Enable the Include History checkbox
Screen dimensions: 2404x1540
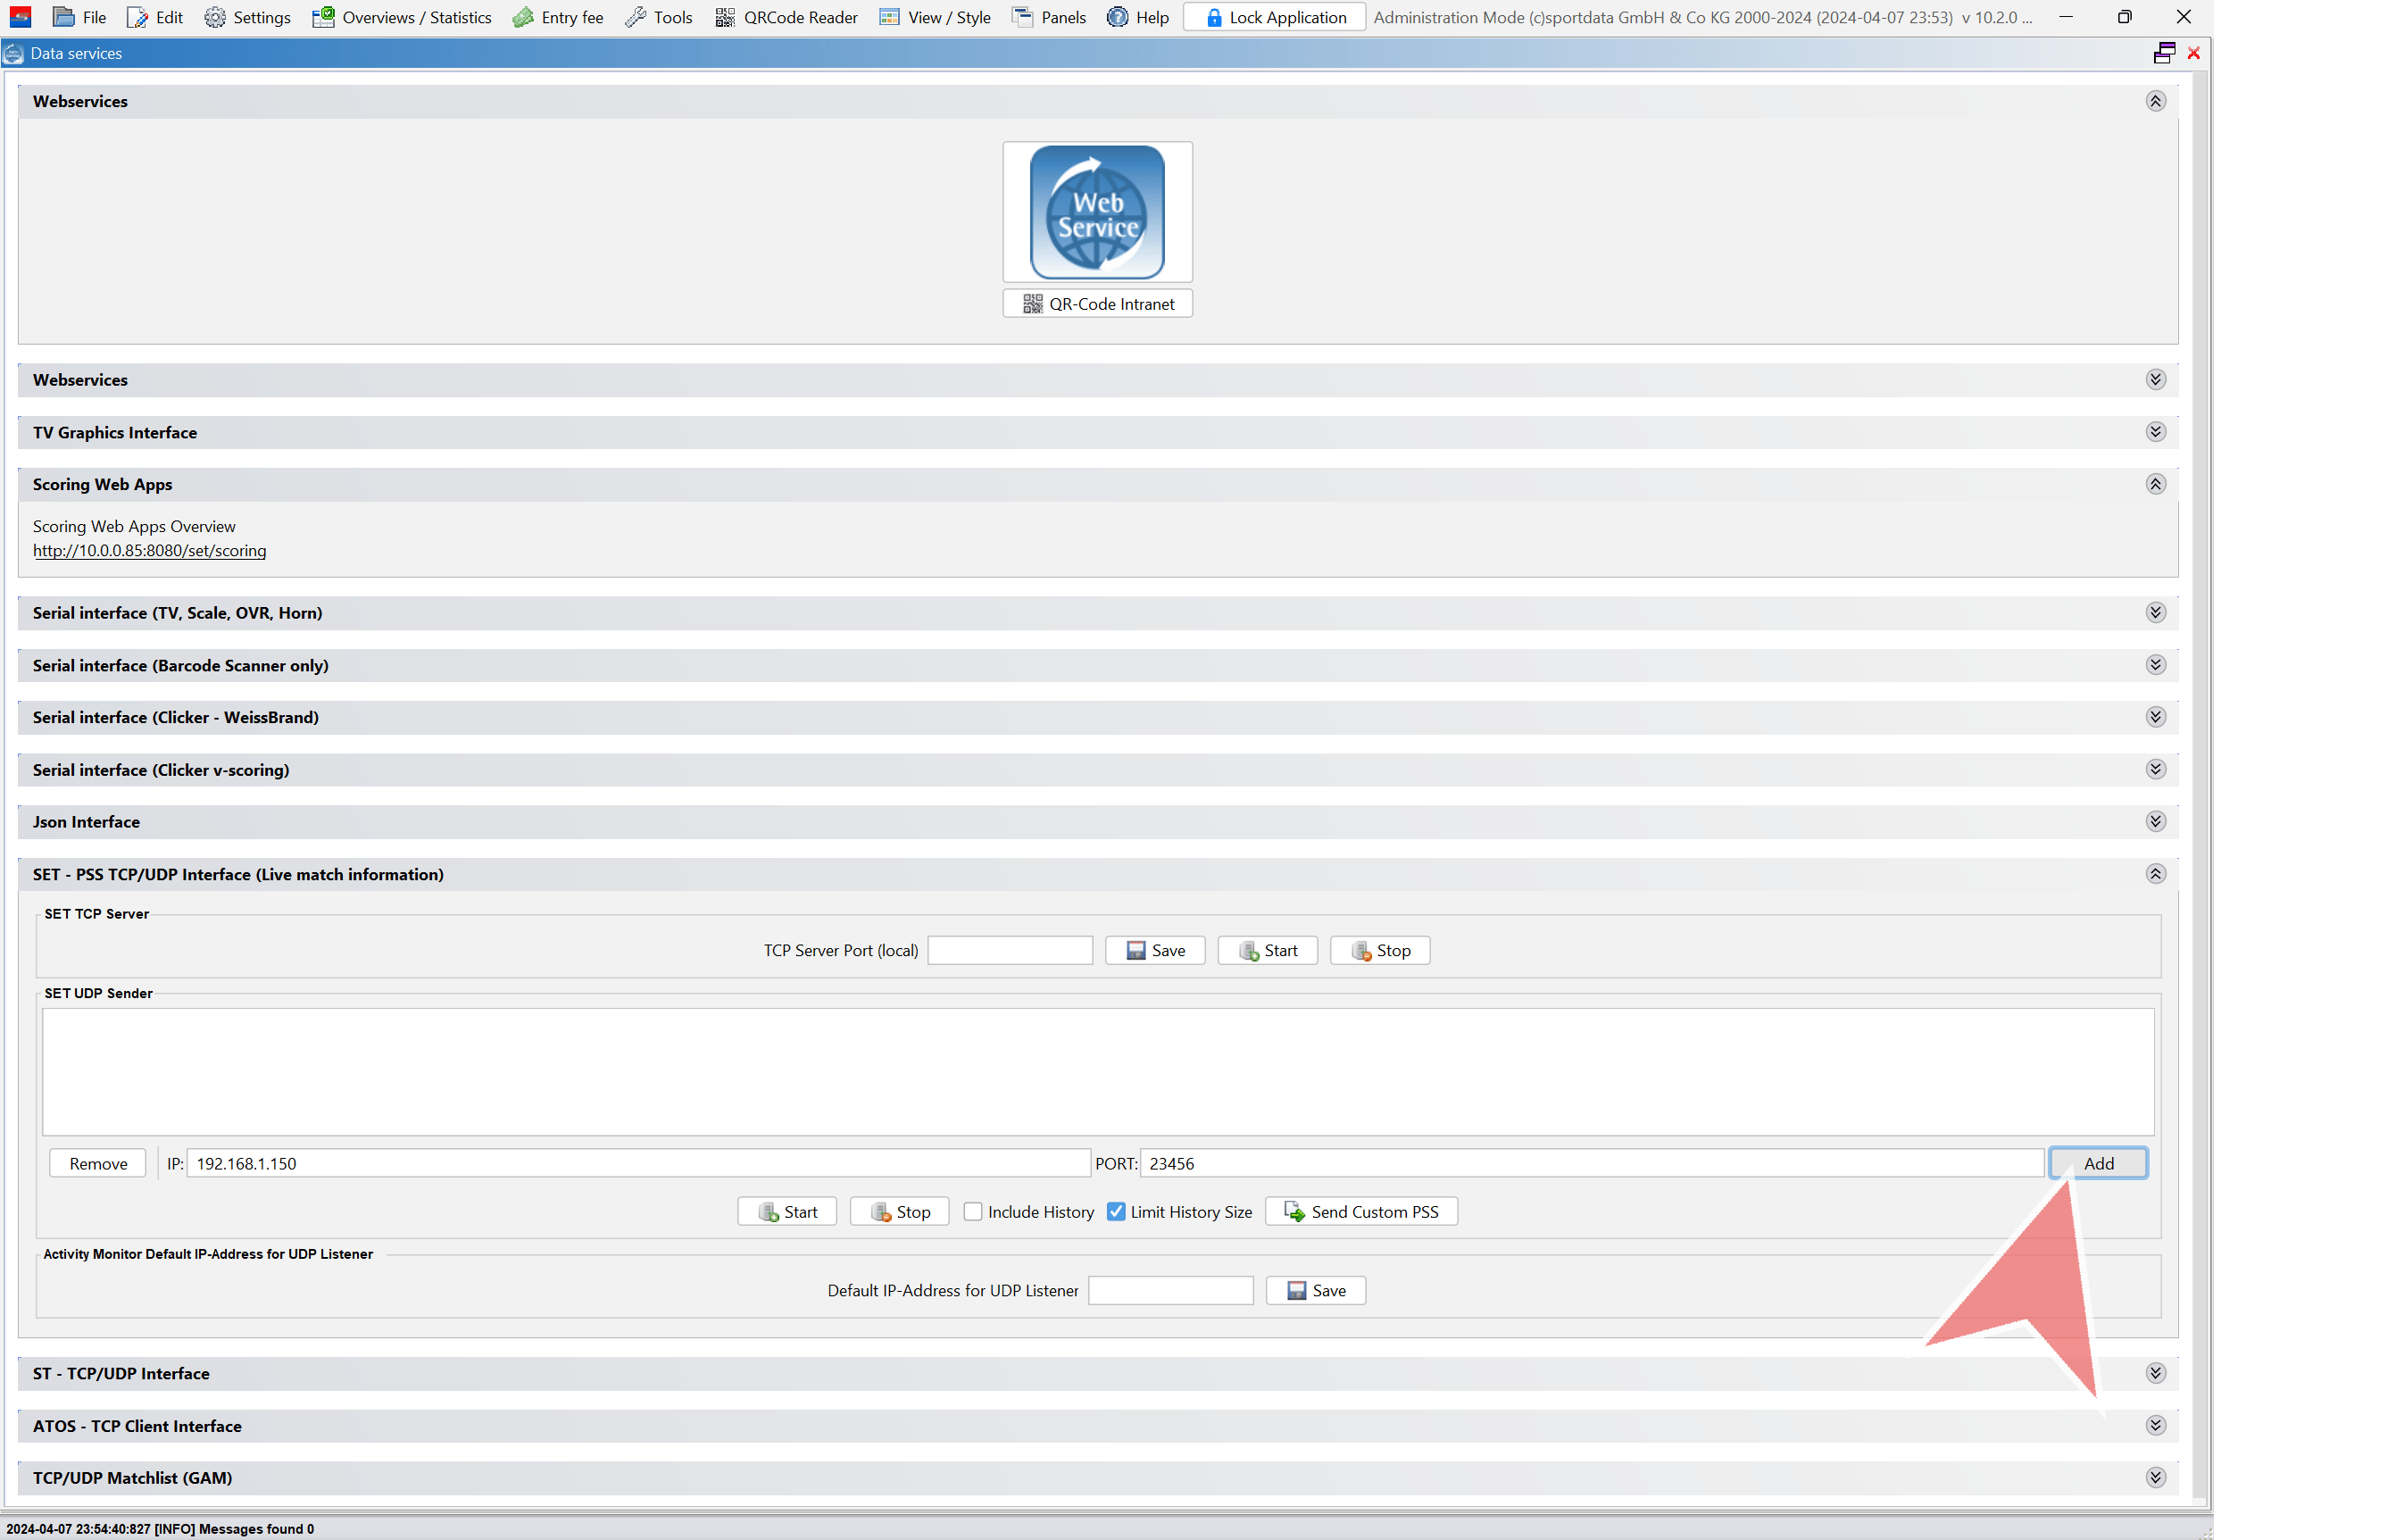click(x=972, y=1211)
